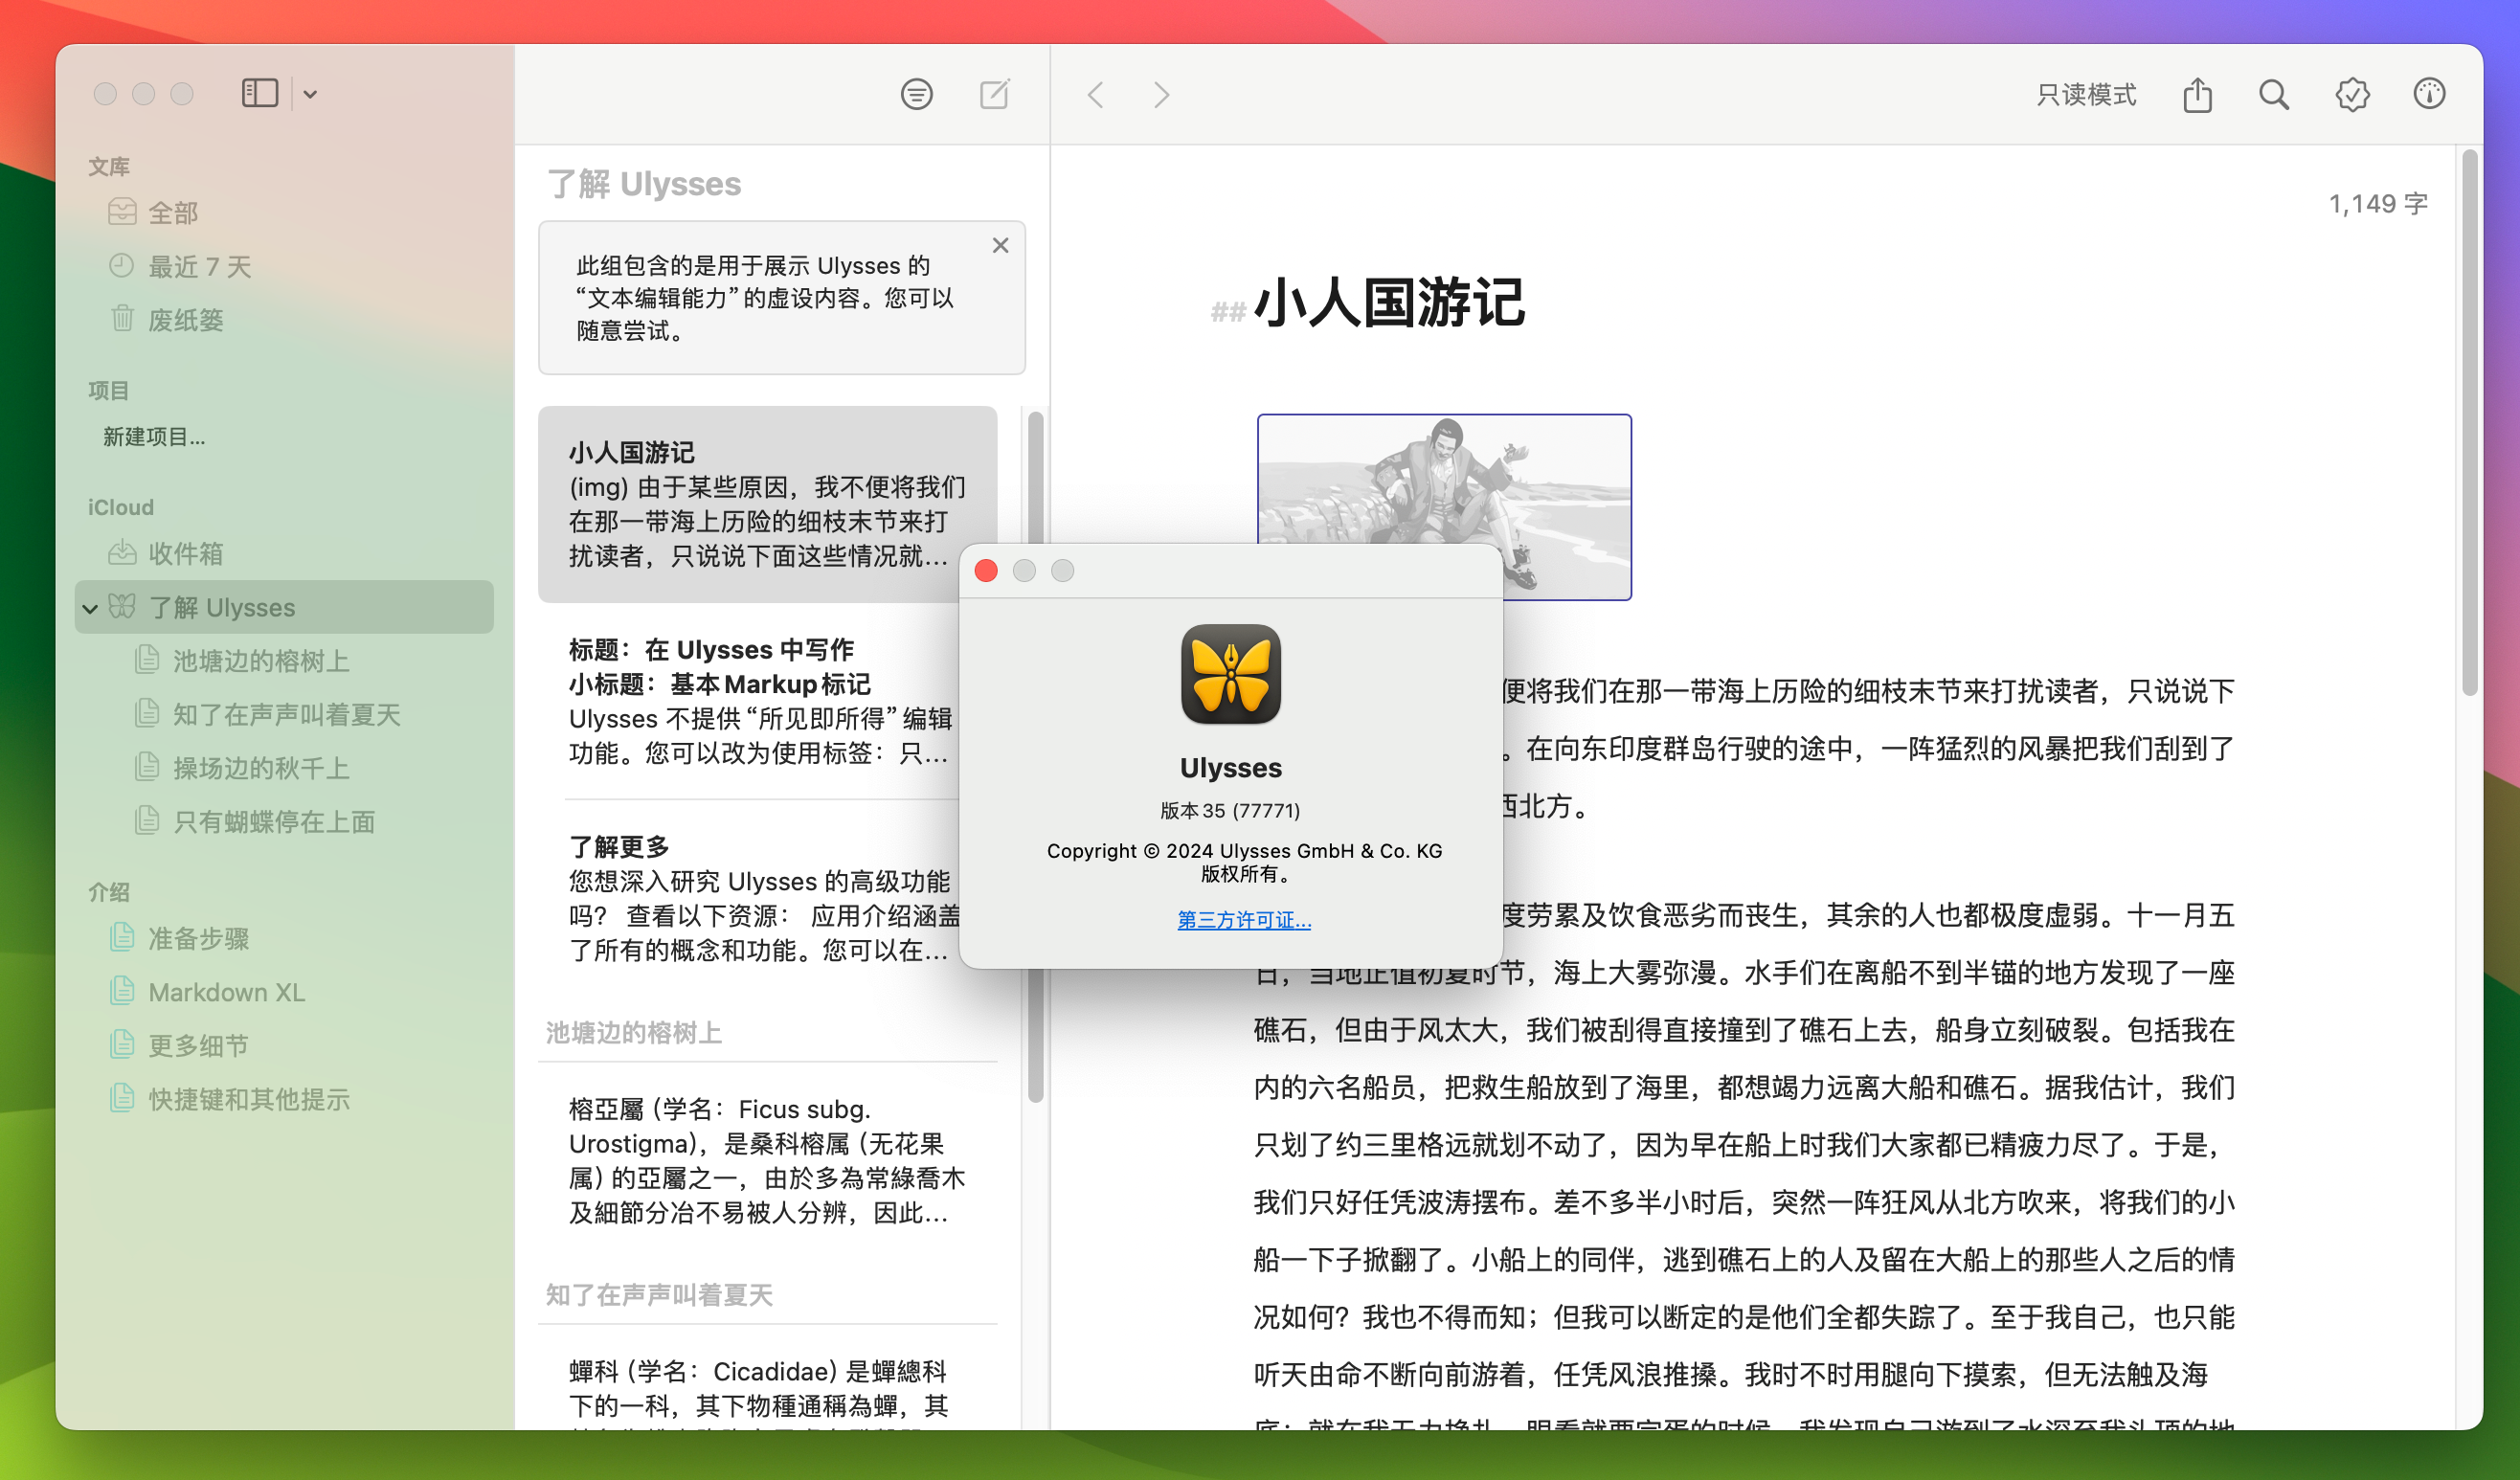Create a new sheet with compose icon
This screenshot has height=1480, width=2520.
tap(994, 94)
